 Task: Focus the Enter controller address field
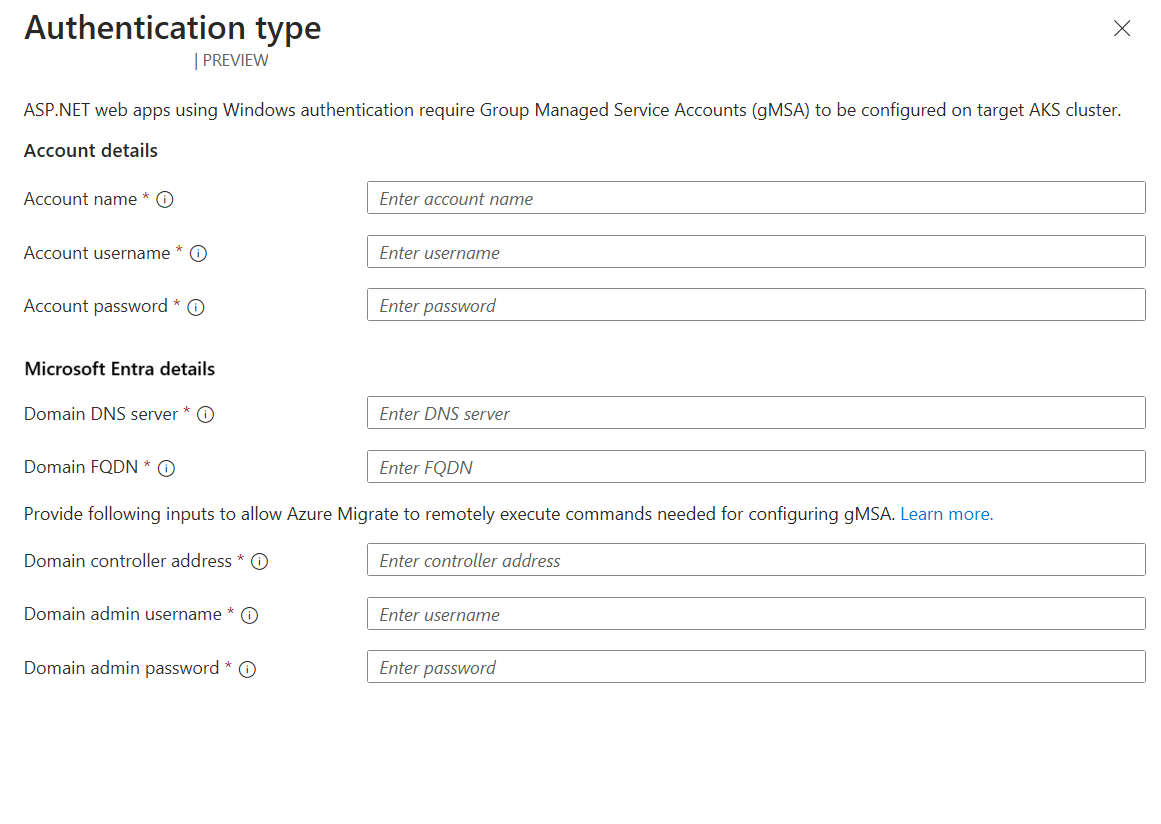756,560
